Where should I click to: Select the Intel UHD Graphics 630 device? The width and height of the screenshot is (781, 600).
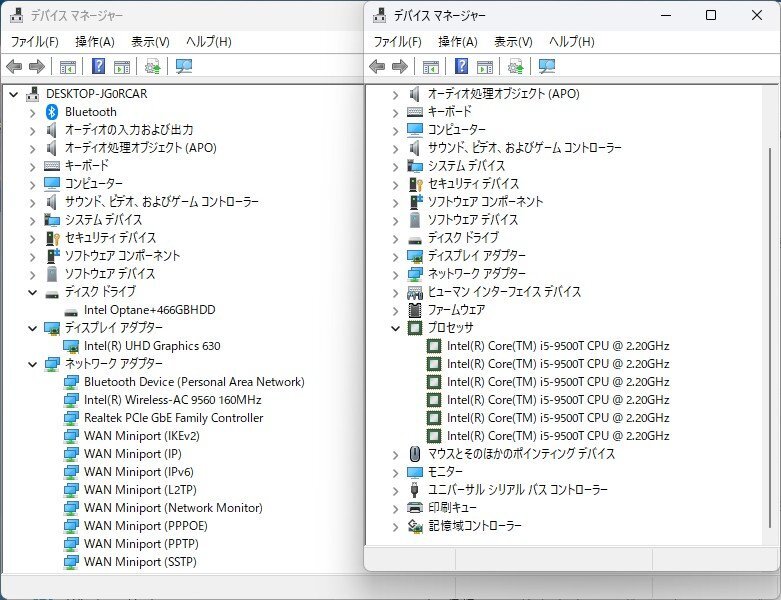152,346
